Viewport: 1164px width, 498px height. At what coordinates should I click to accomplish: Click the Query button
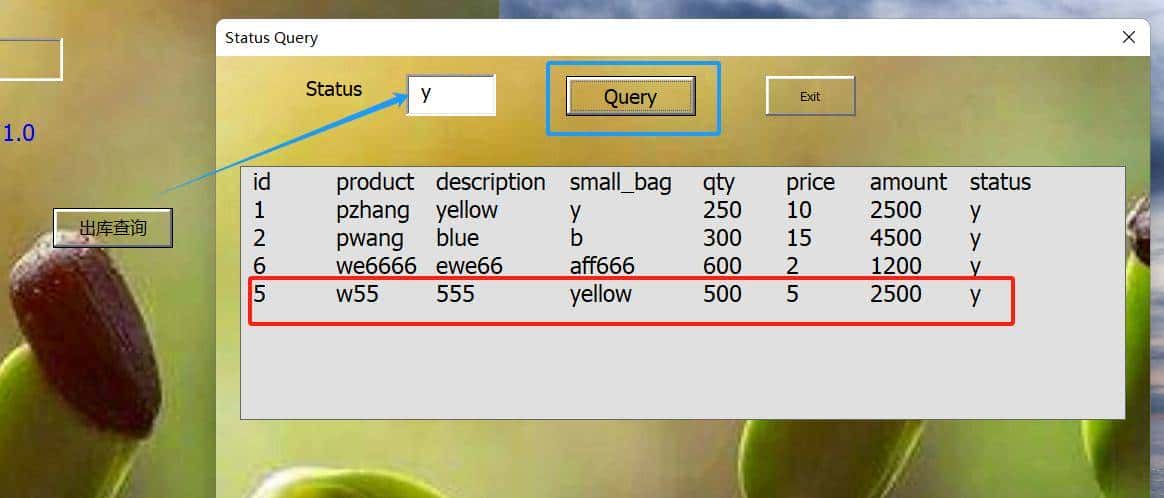point(630,96)
